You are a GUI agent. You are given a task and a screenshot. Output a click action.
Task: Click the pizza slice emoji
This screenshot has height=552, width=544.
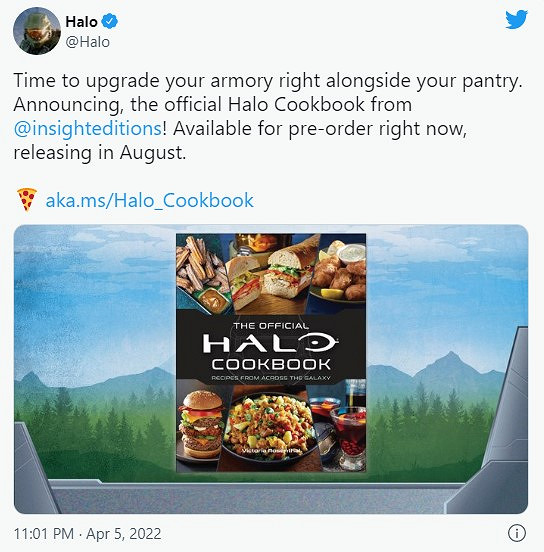[27, 200]
